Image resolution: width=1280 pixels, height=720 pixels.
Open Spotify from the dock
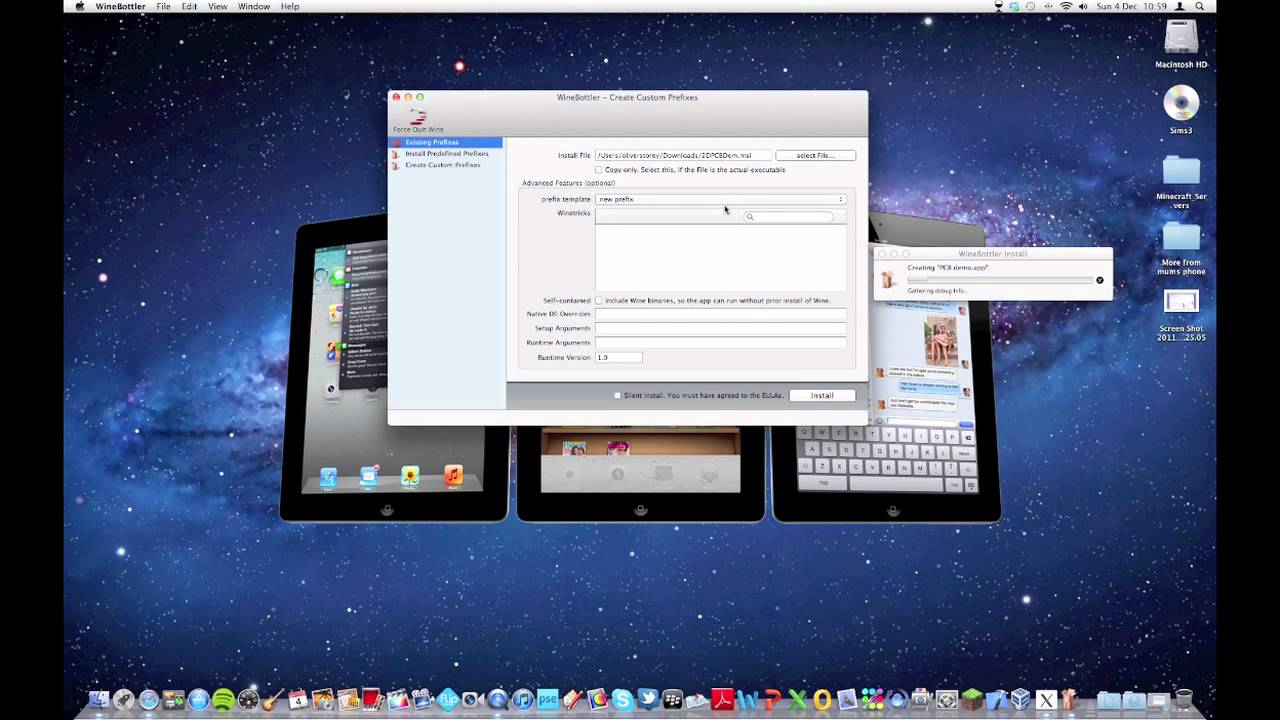[x=223, y=700]
